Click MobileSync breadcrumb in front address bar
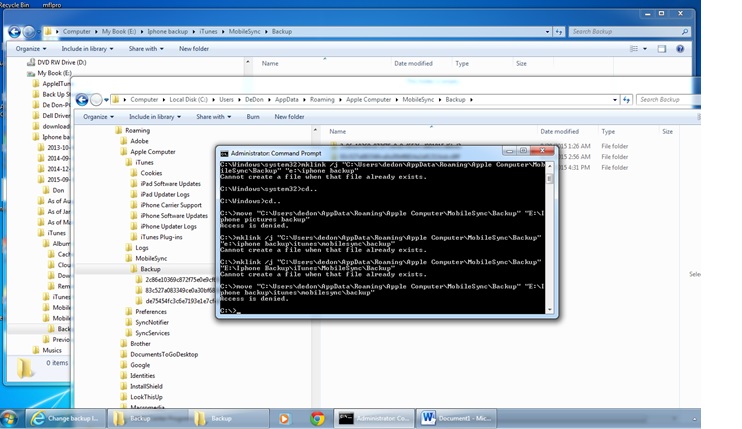 (x=418, y=100)
